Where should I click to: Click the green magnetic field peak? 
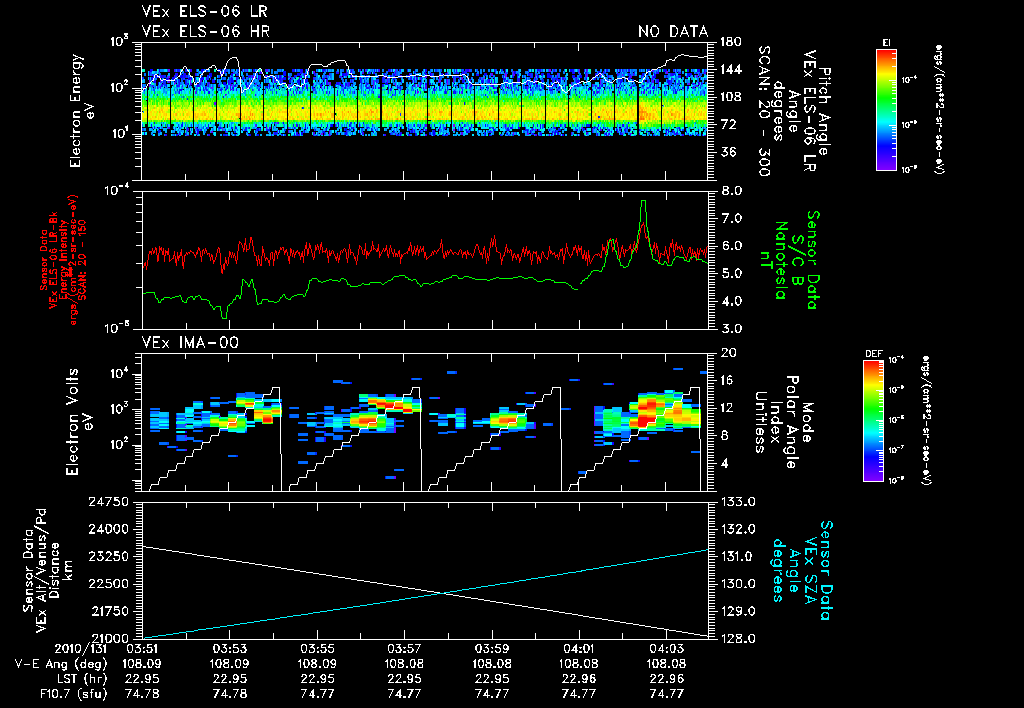(x=643, y=203)
